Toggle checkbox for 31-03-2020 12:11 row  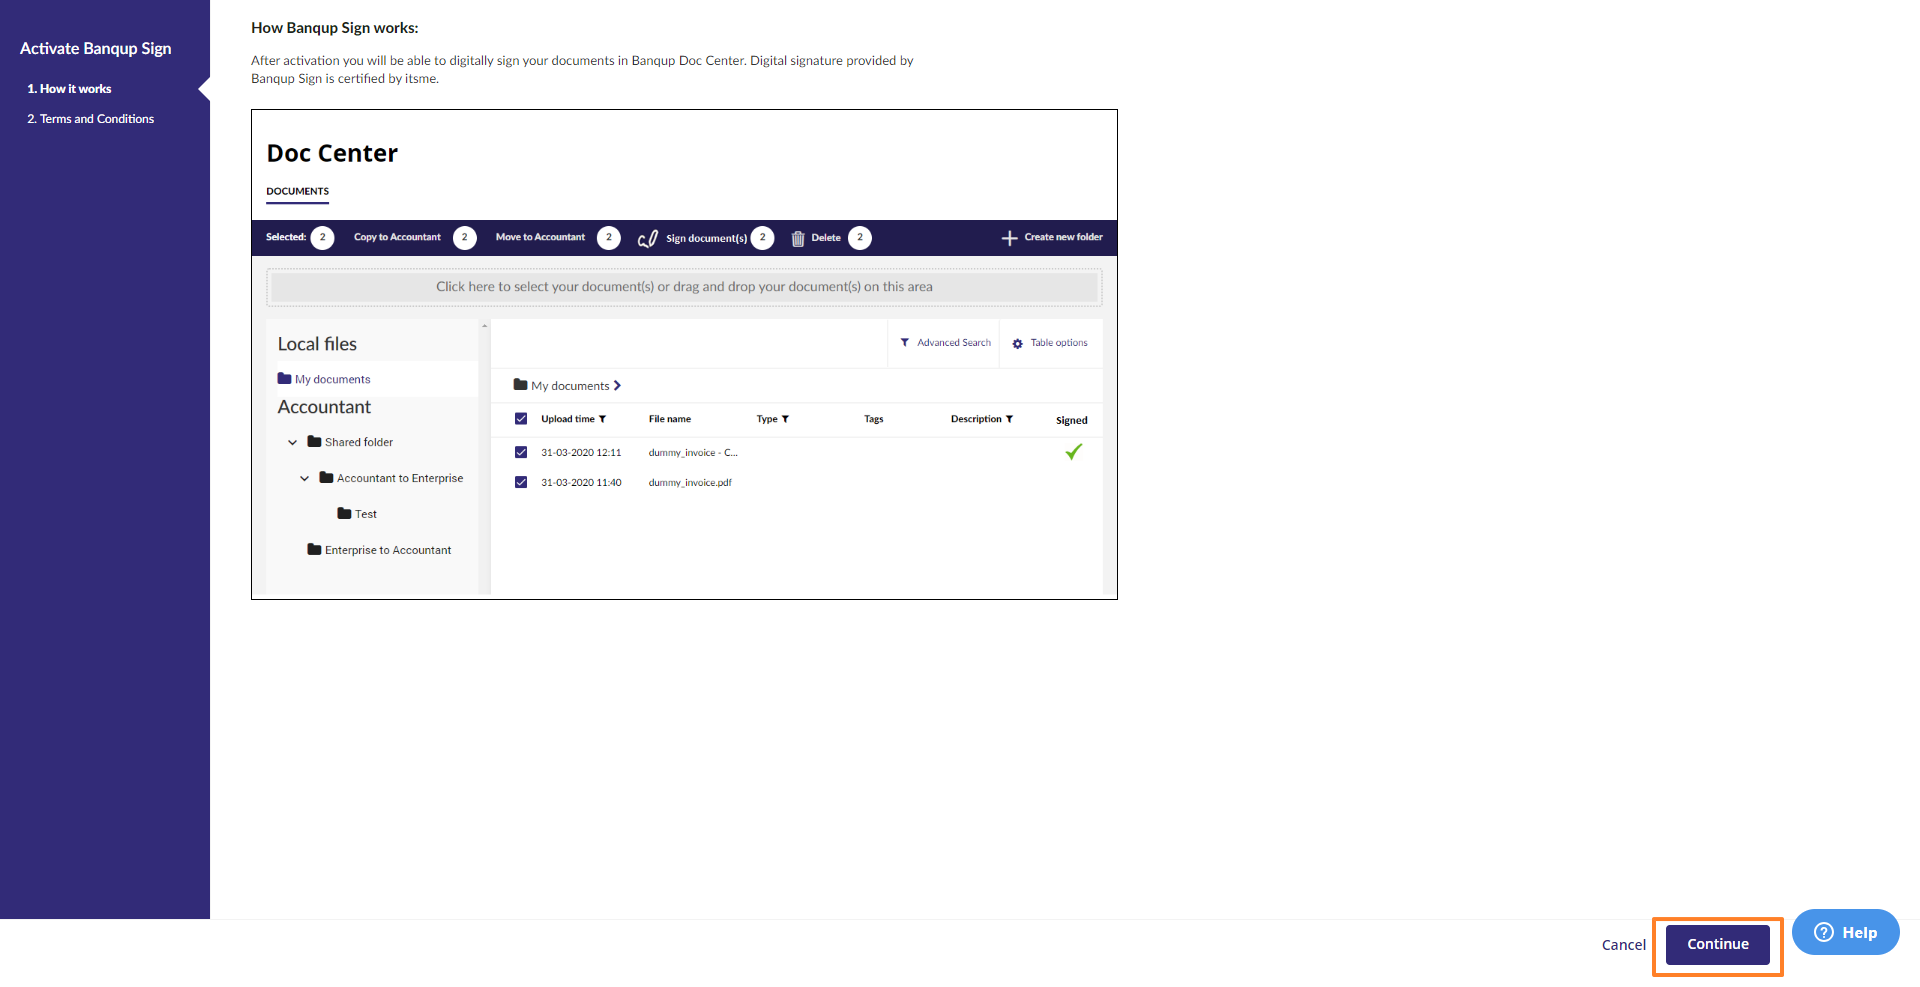(521, 452)
